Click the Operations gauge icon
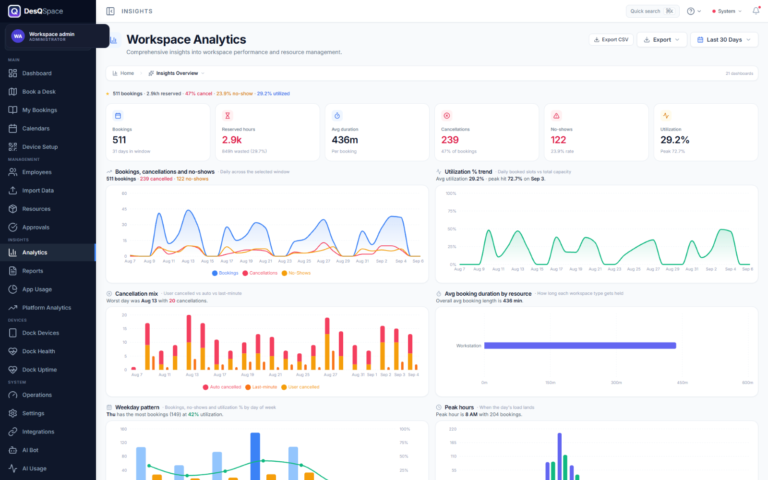 [x=13, y=395]
